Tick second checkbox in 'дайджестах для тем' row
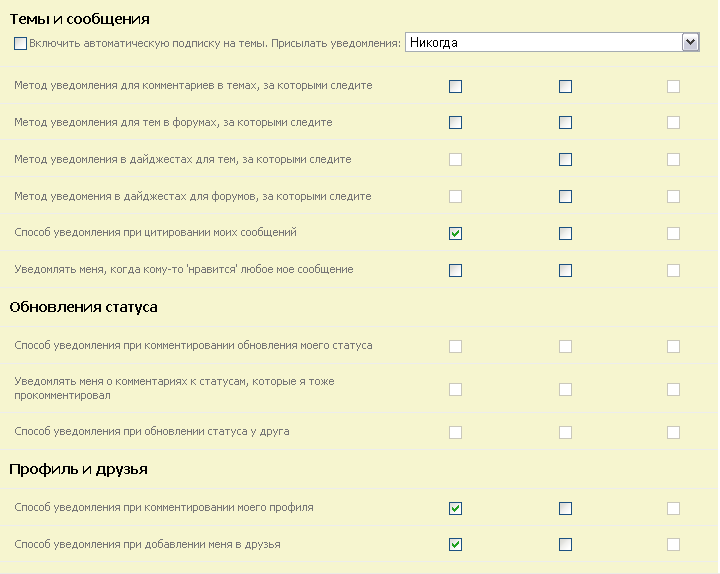 click(565, 159)
